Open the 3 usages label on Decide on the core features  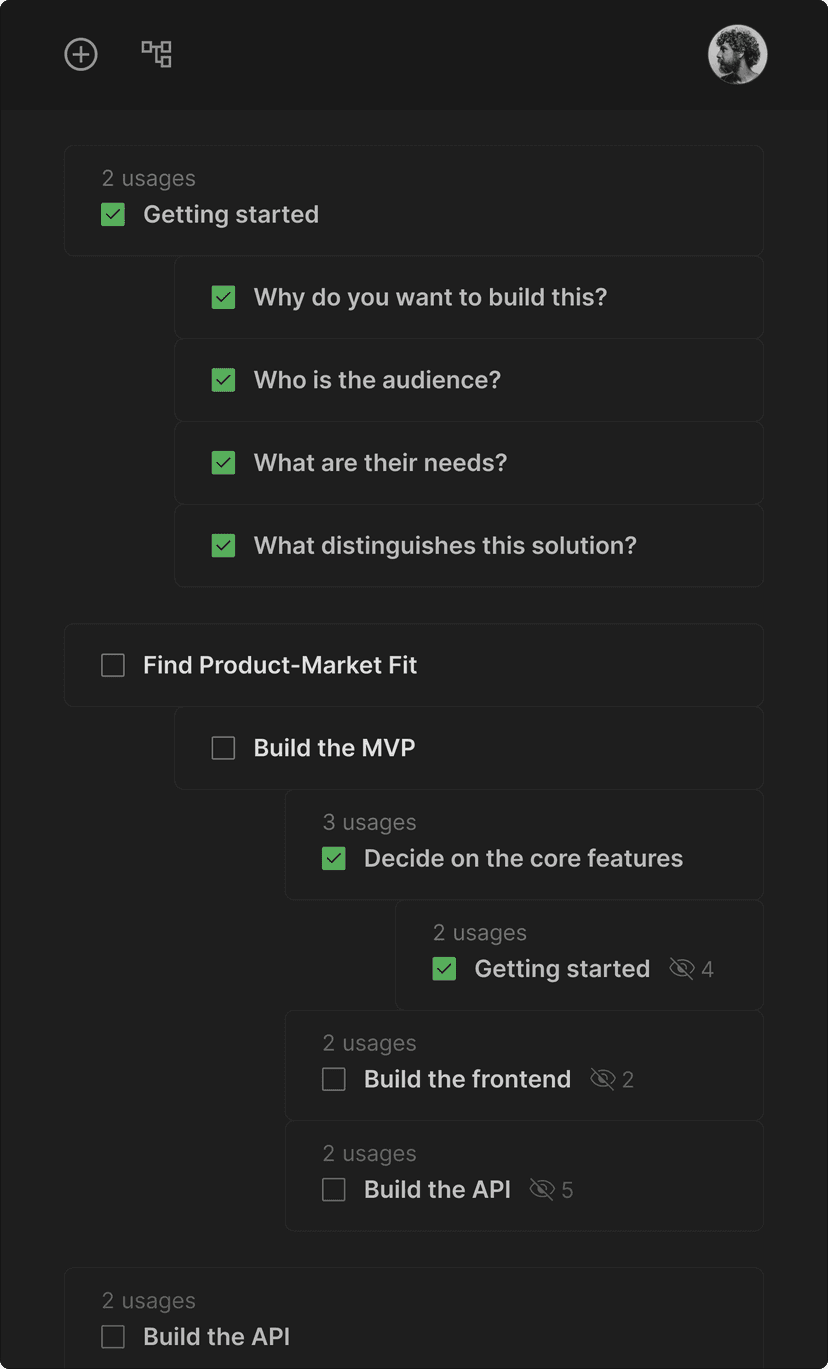tap(369, 822)
